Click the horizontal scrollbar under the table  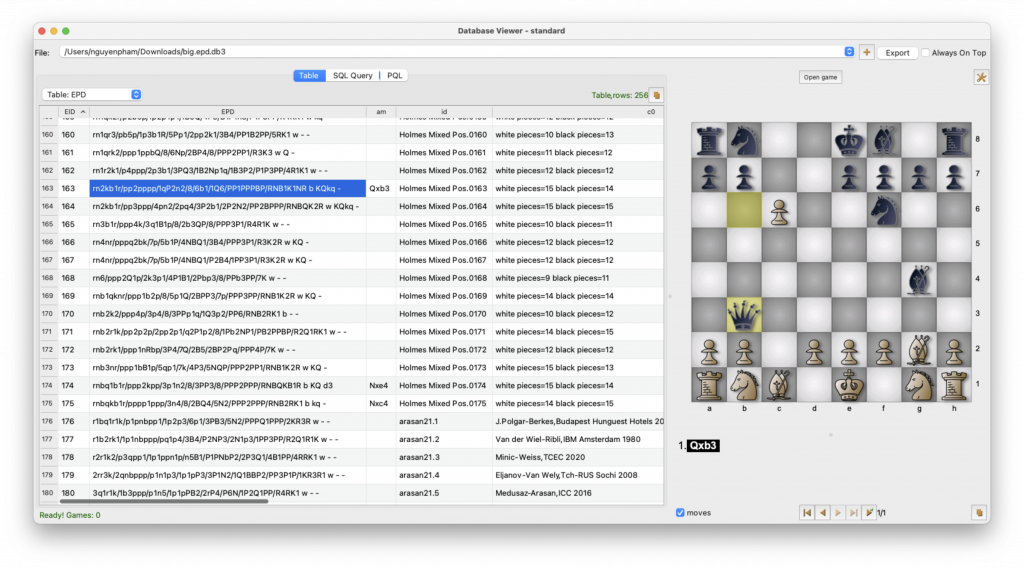[180, 501]
